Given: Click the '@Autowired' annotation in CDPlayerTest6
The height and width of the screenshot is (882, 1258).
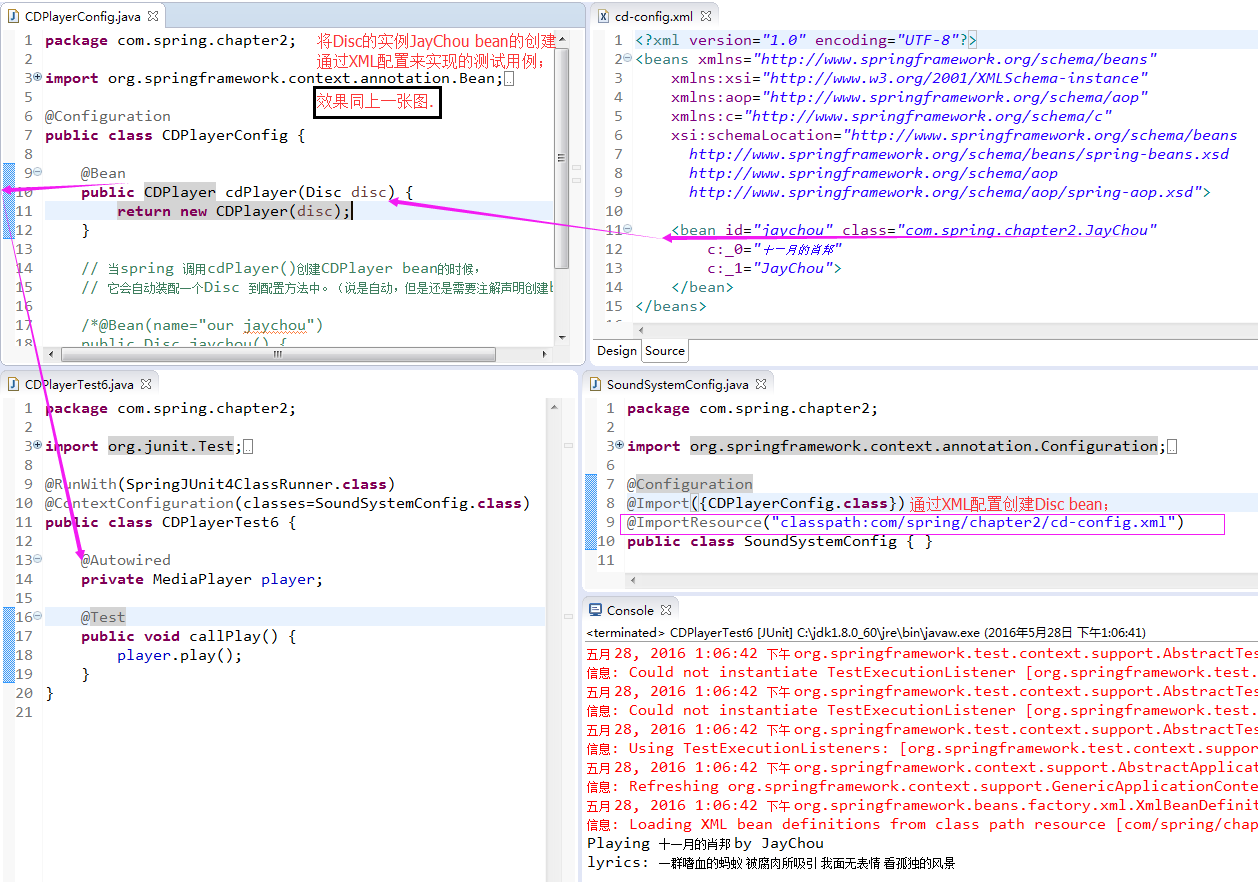Looking at the screenshot, I should pyautogui.click(x=126, y=560).
